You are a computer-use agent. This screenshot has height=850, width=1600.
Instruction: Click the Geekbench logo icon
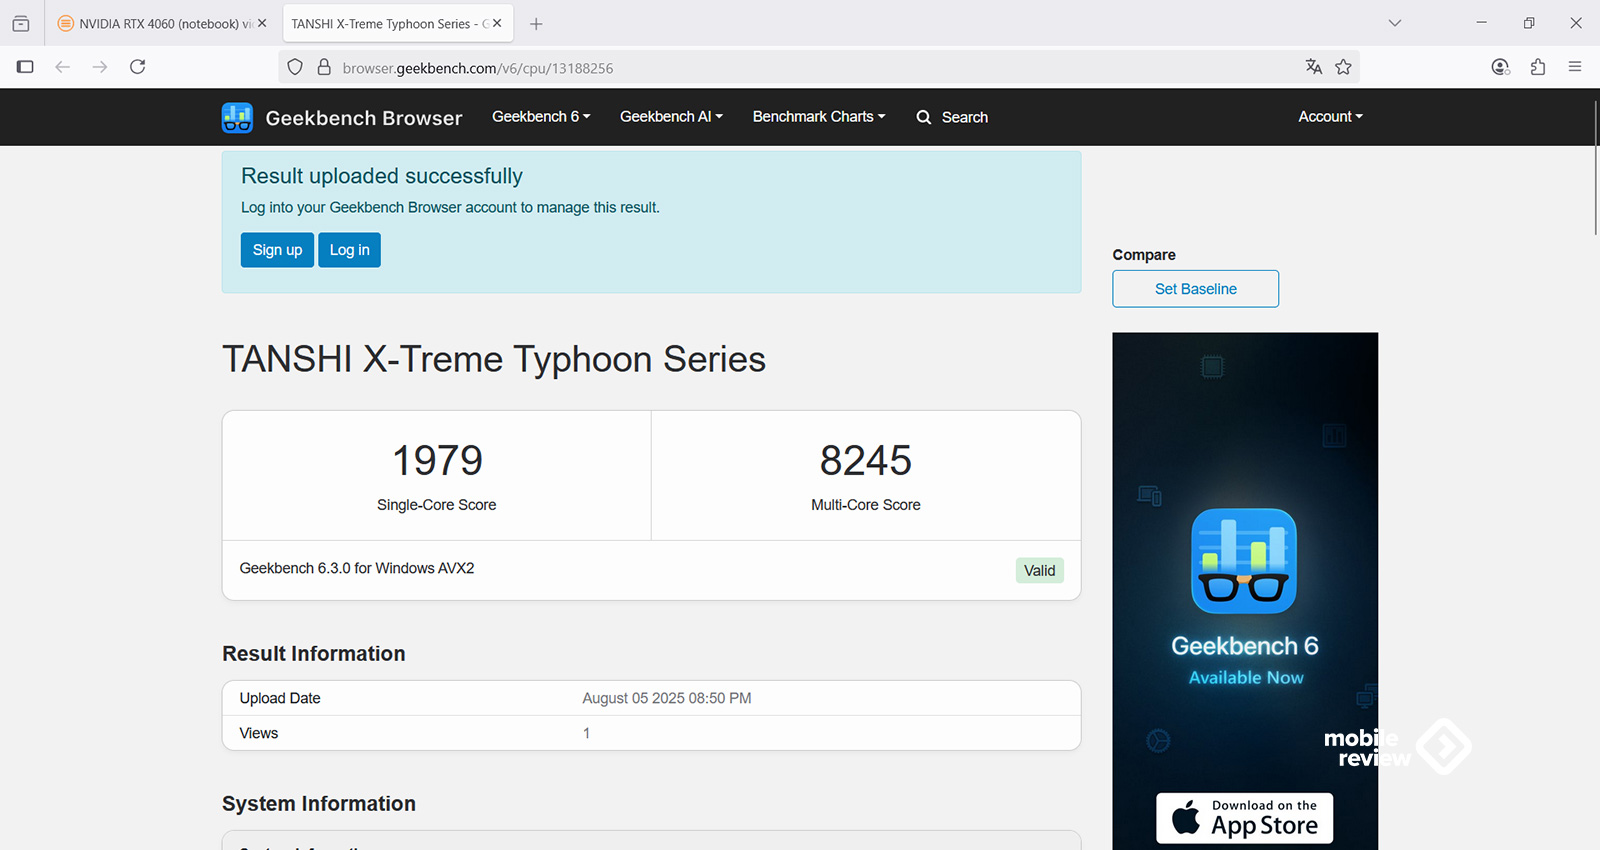[237, 117]
